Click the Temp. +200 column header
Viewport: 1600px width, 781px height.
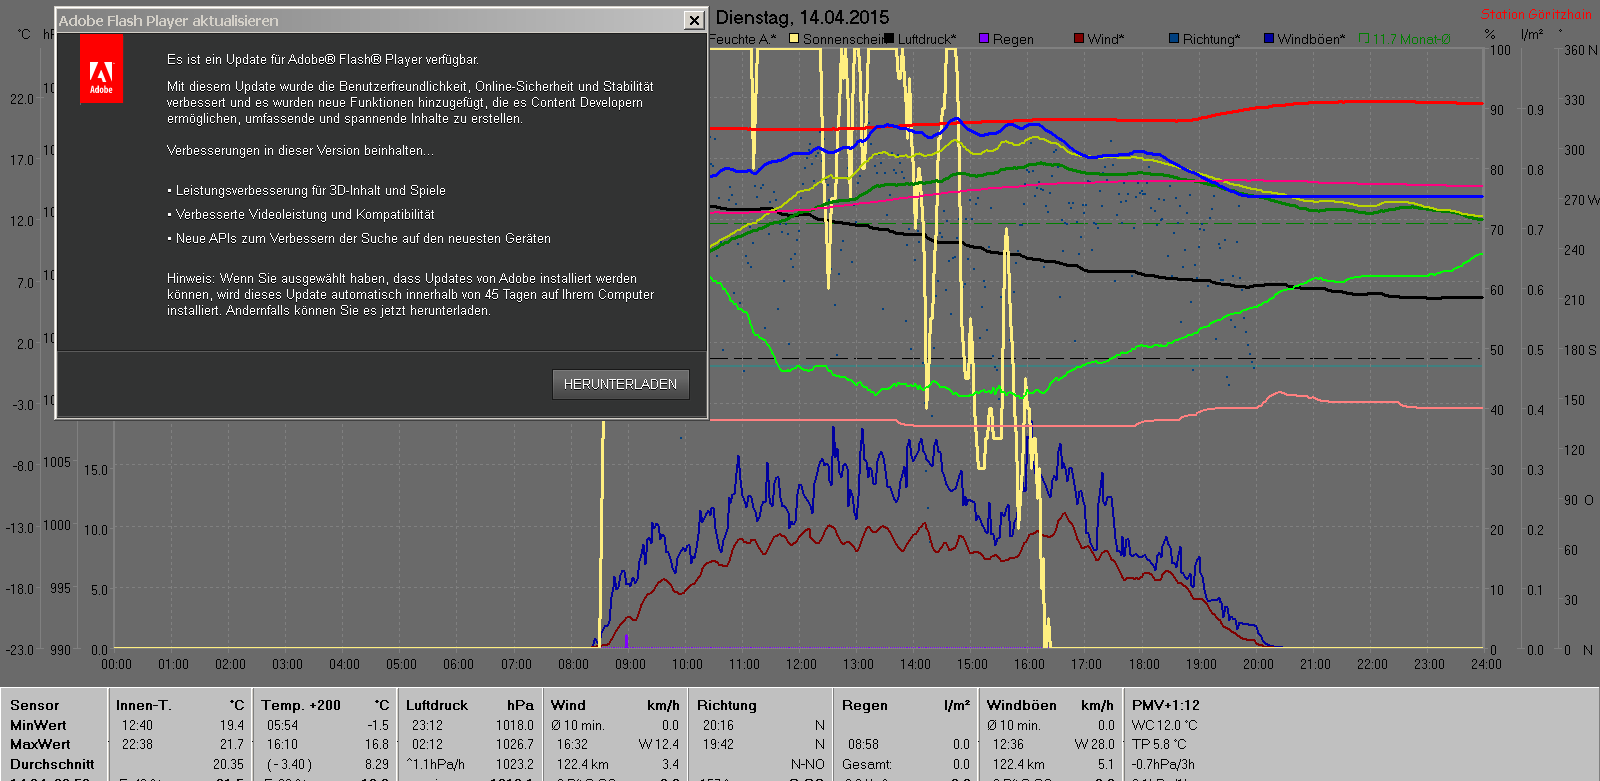302,705
